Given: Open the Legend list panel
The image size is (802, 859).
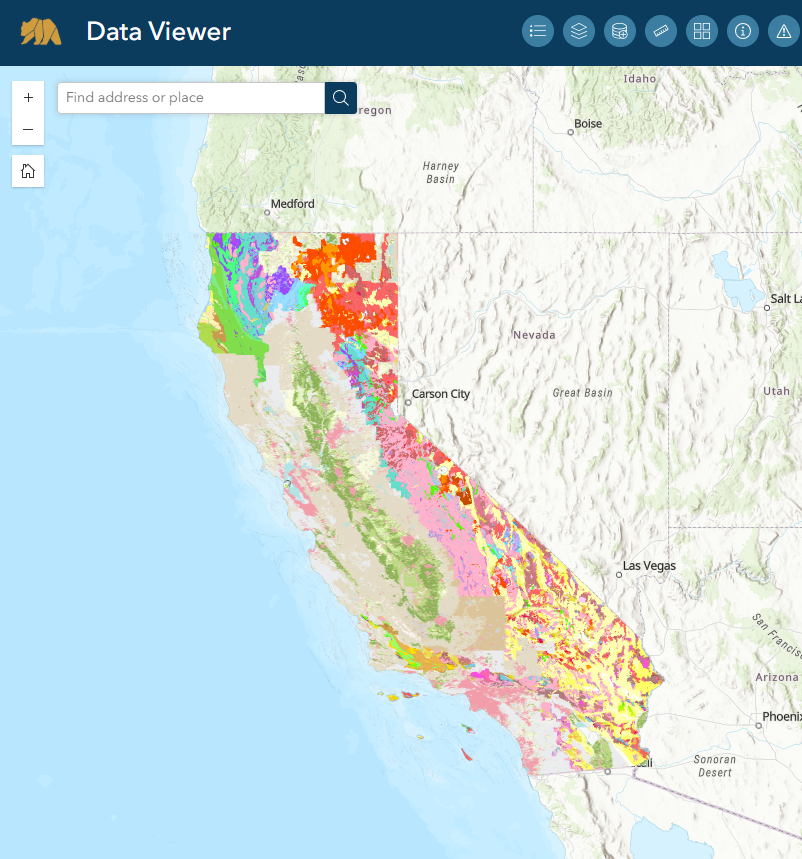Looking at the screenshot, I should [538, 31].
